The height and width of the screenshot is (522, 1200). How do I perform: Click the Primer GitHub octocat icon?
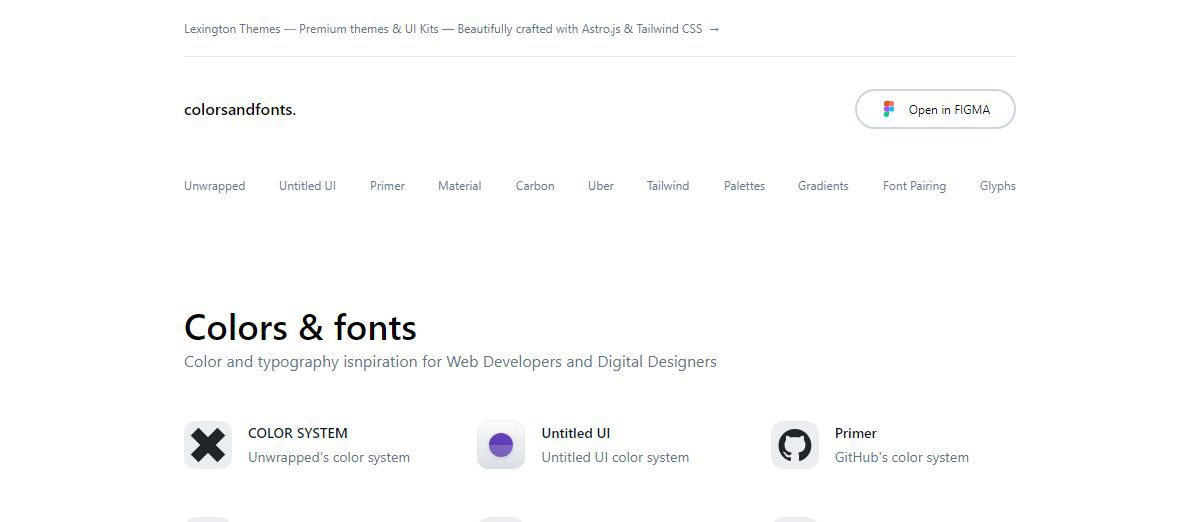(795, 445)
